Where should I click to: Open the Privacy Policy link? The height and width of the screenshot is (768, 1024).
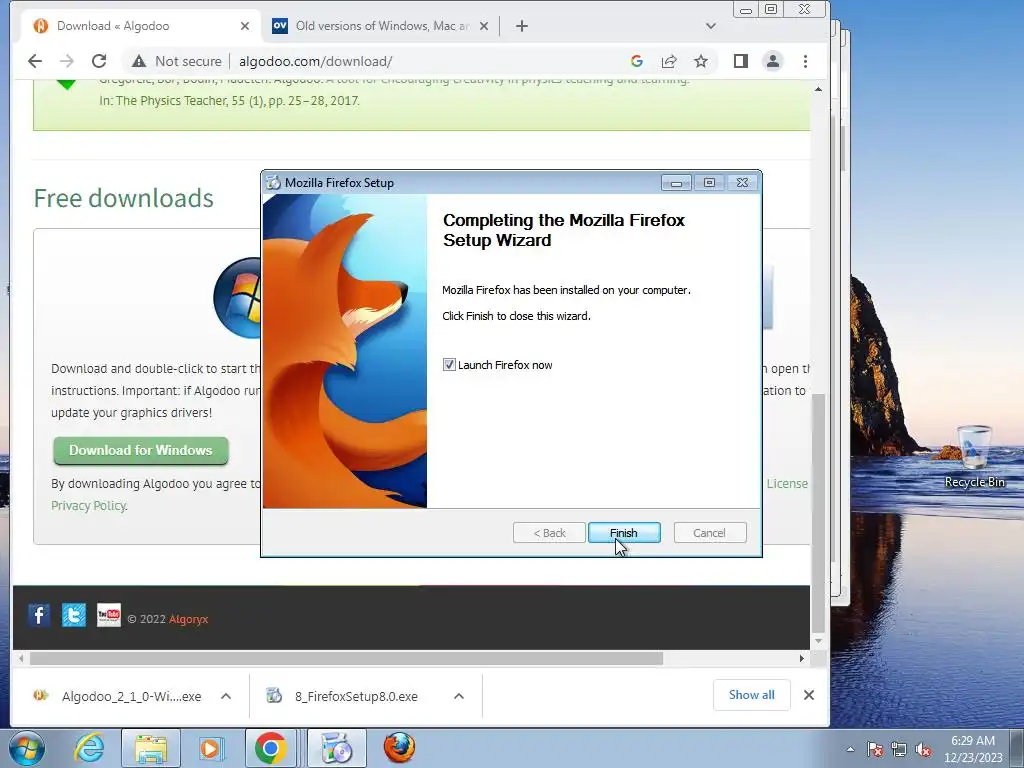click(x=89, y=505)
